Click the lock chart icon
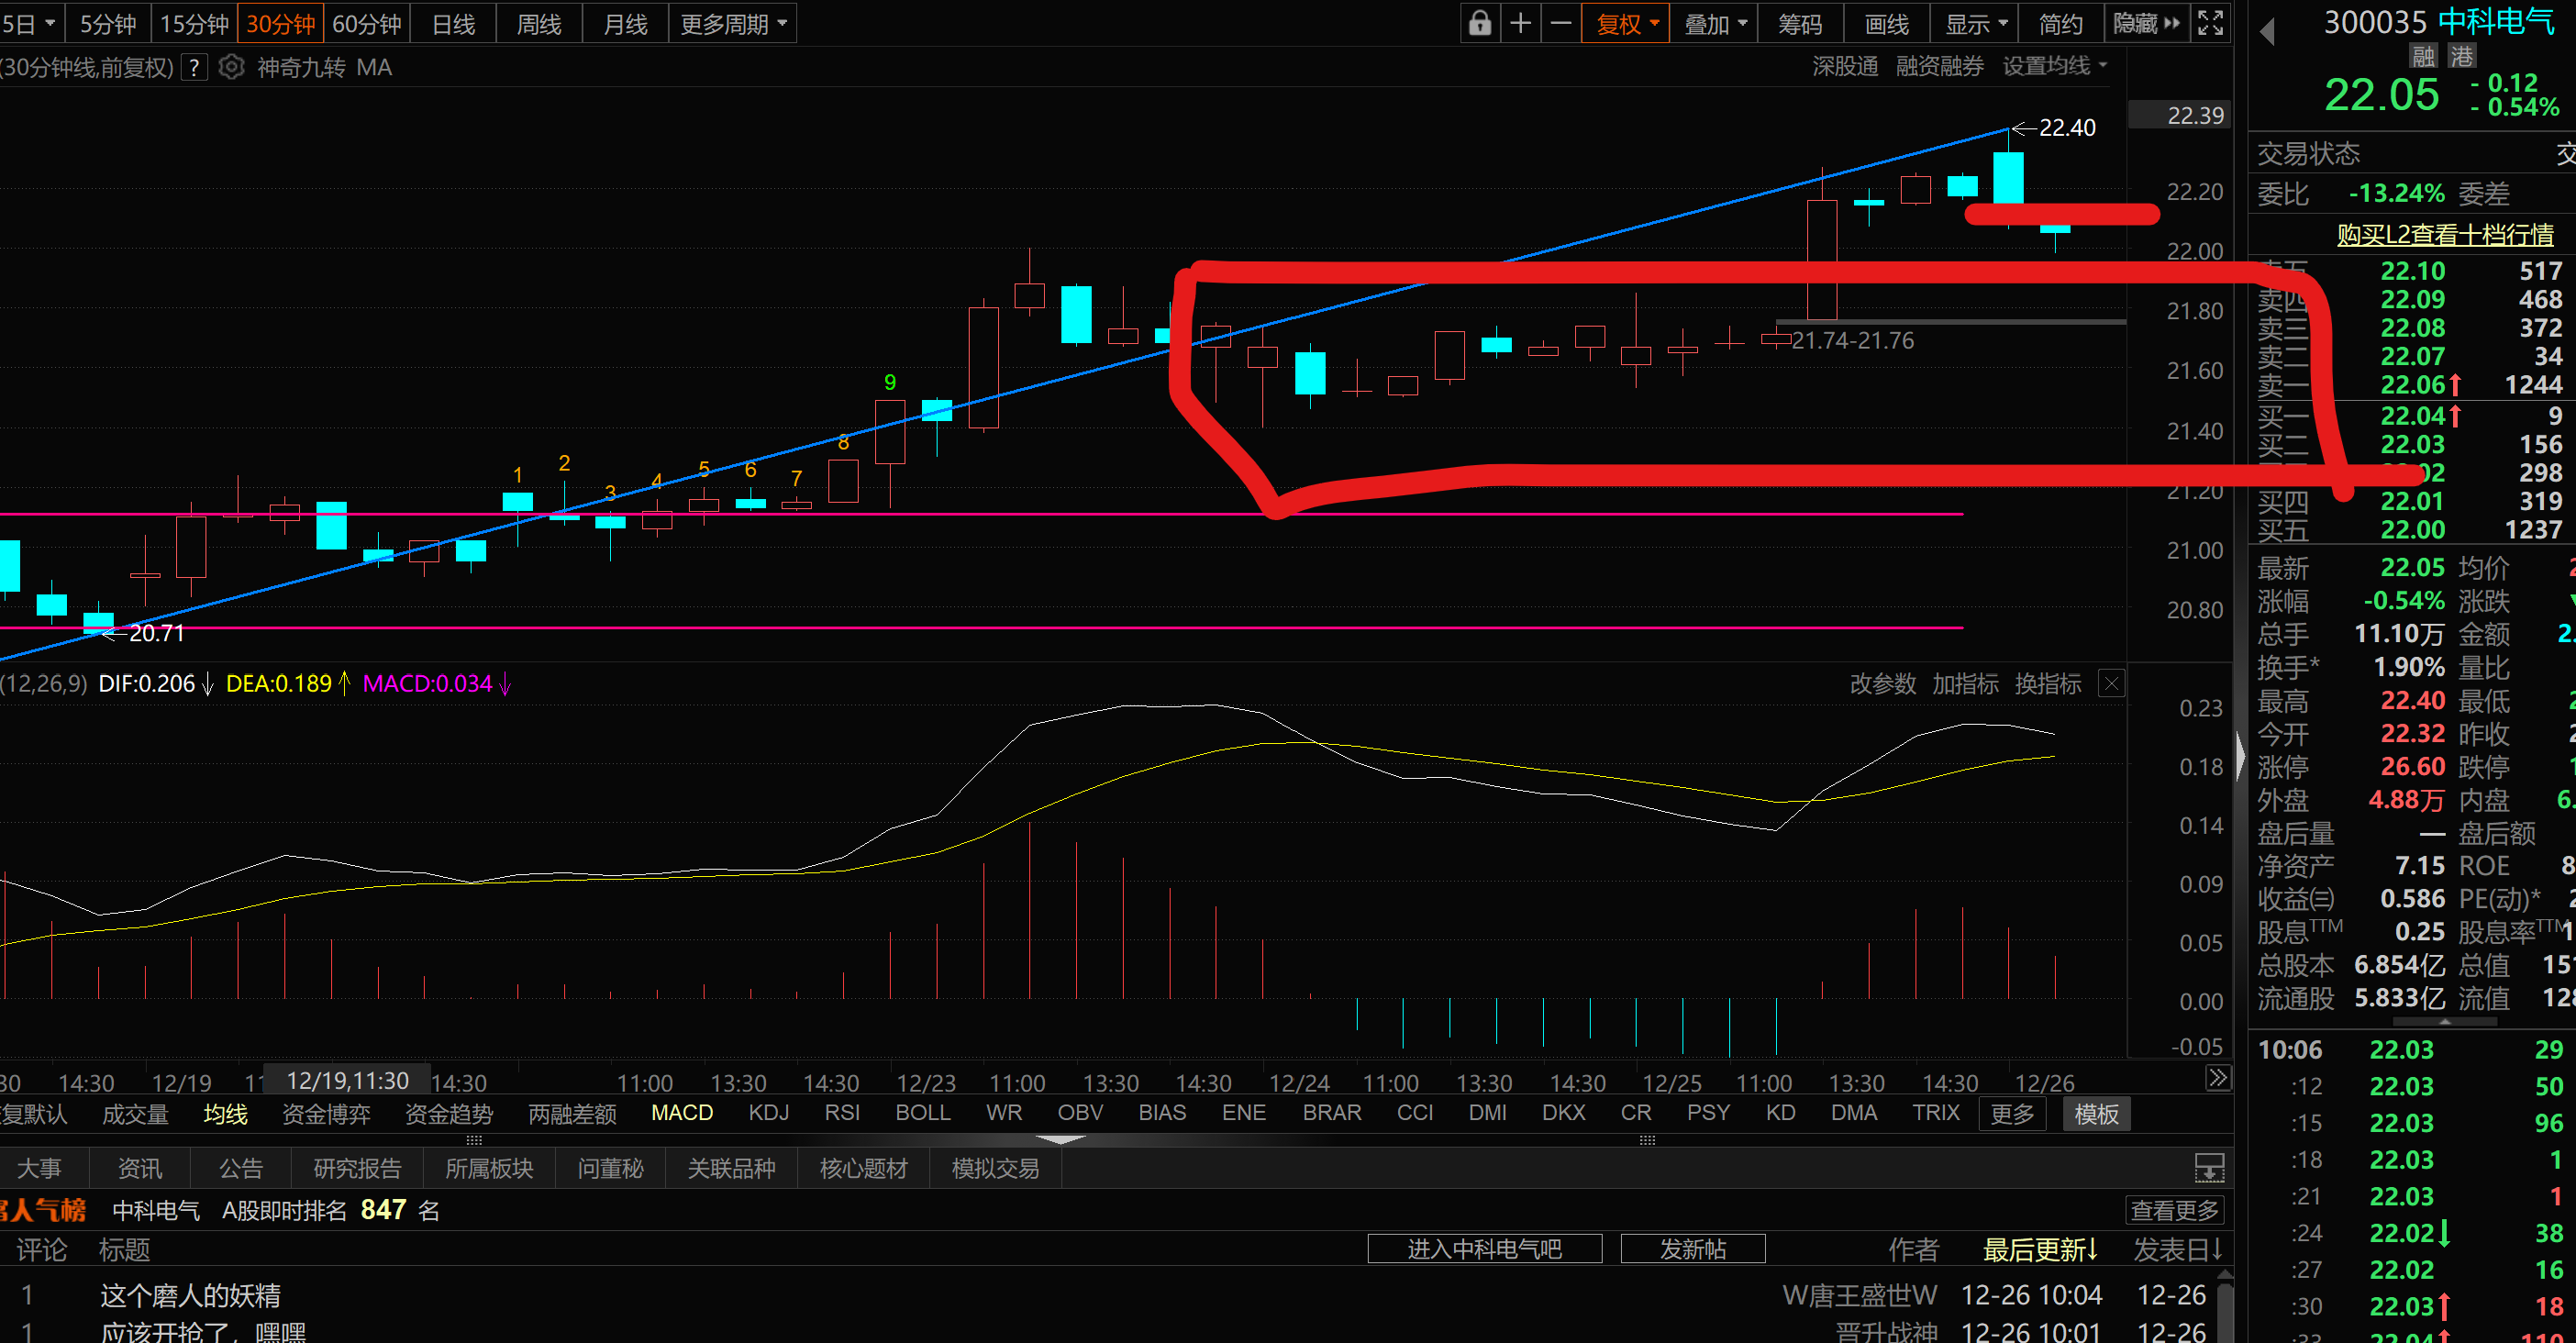The image size is (2576, 1343). (x=1479, y=23)
